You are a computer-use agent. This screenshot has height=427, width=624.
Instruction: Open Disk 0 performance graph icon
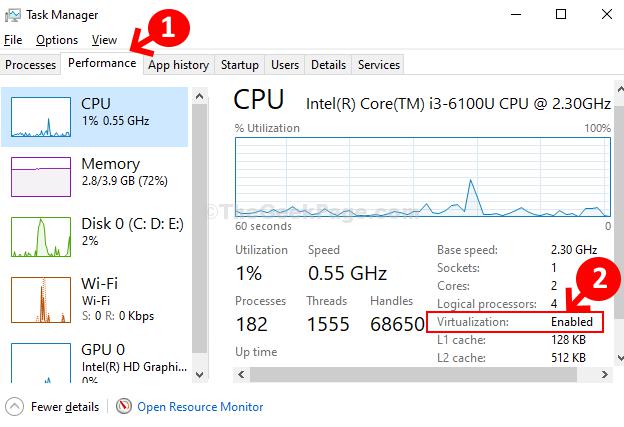point(41,237)
